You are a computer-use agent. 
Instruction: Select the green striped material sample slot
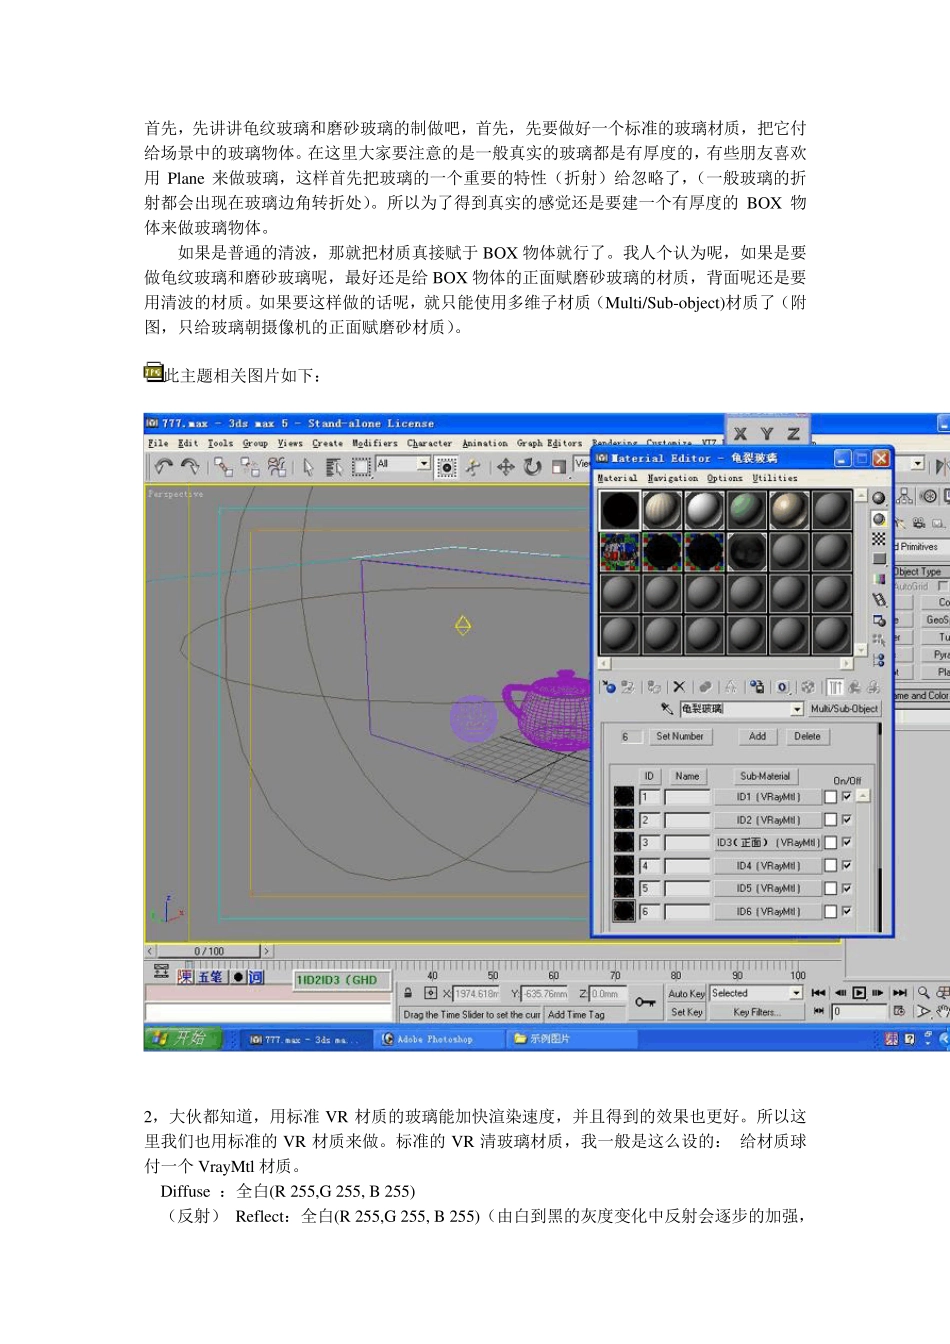[x=746, y=510]
